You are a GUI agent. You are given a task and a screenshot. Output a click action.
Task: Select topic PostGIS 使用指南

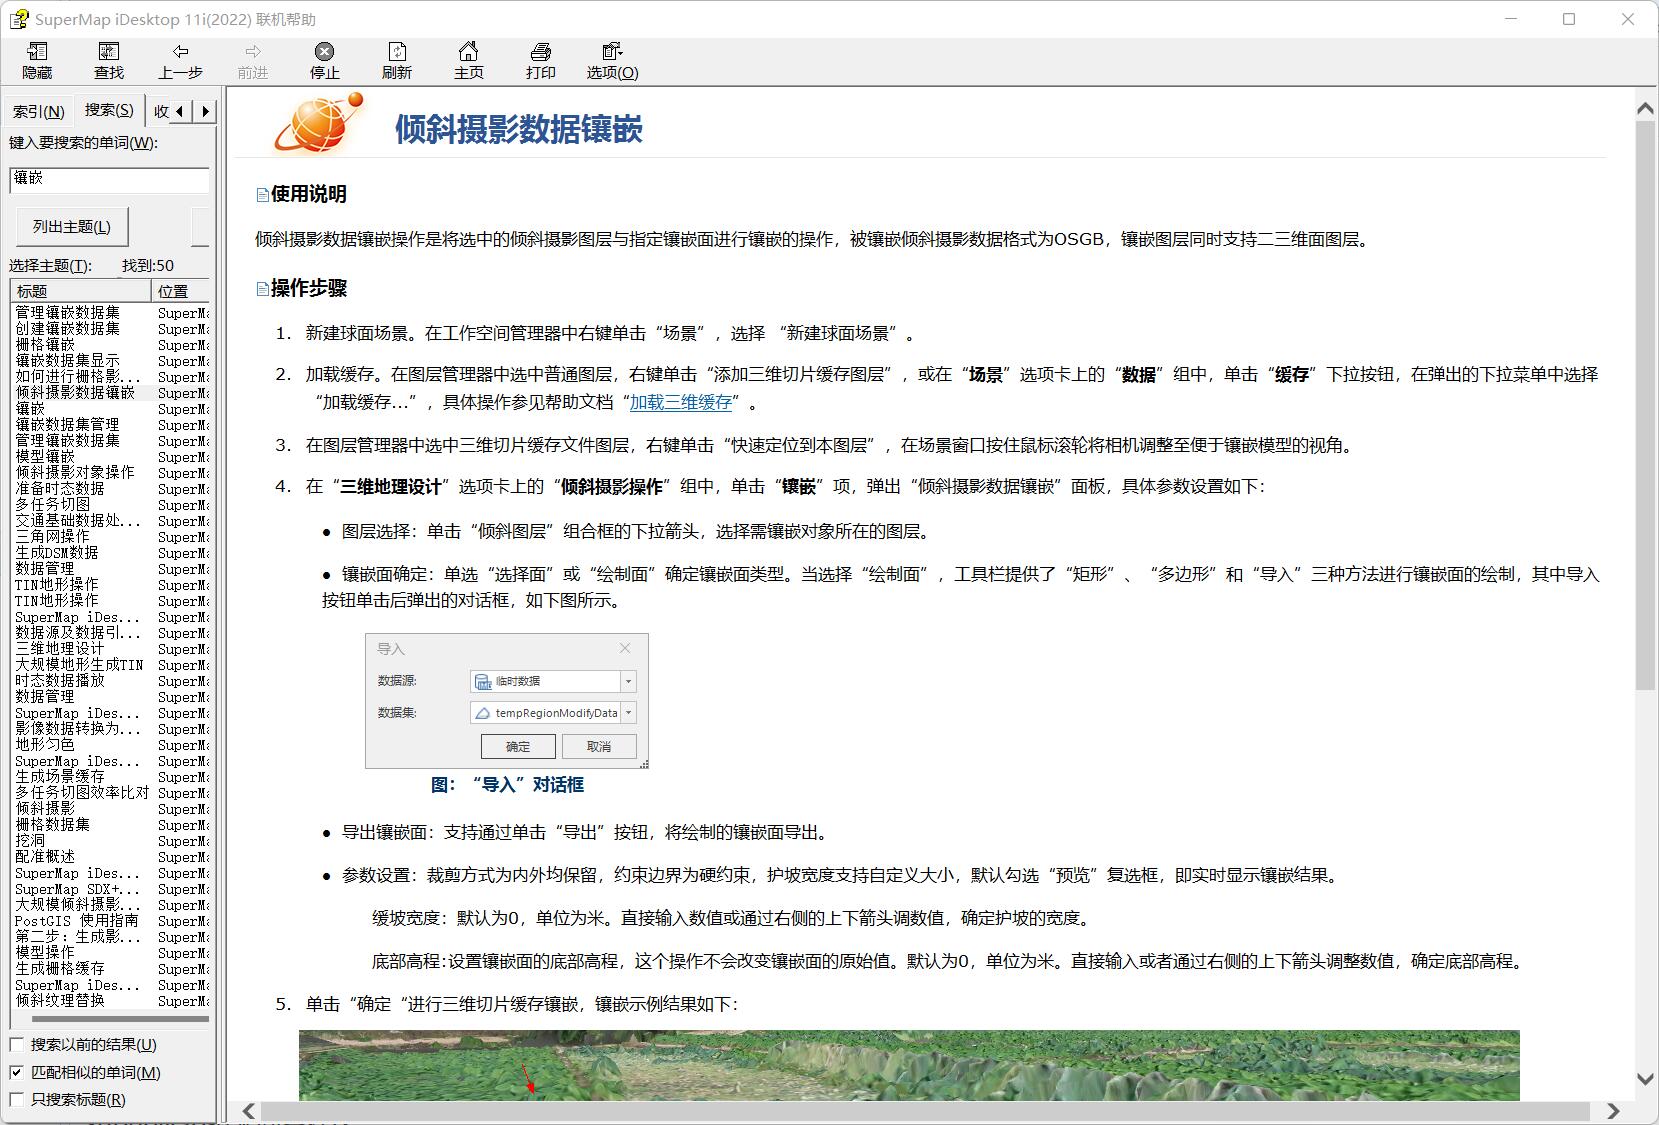[x=77, y=921]
